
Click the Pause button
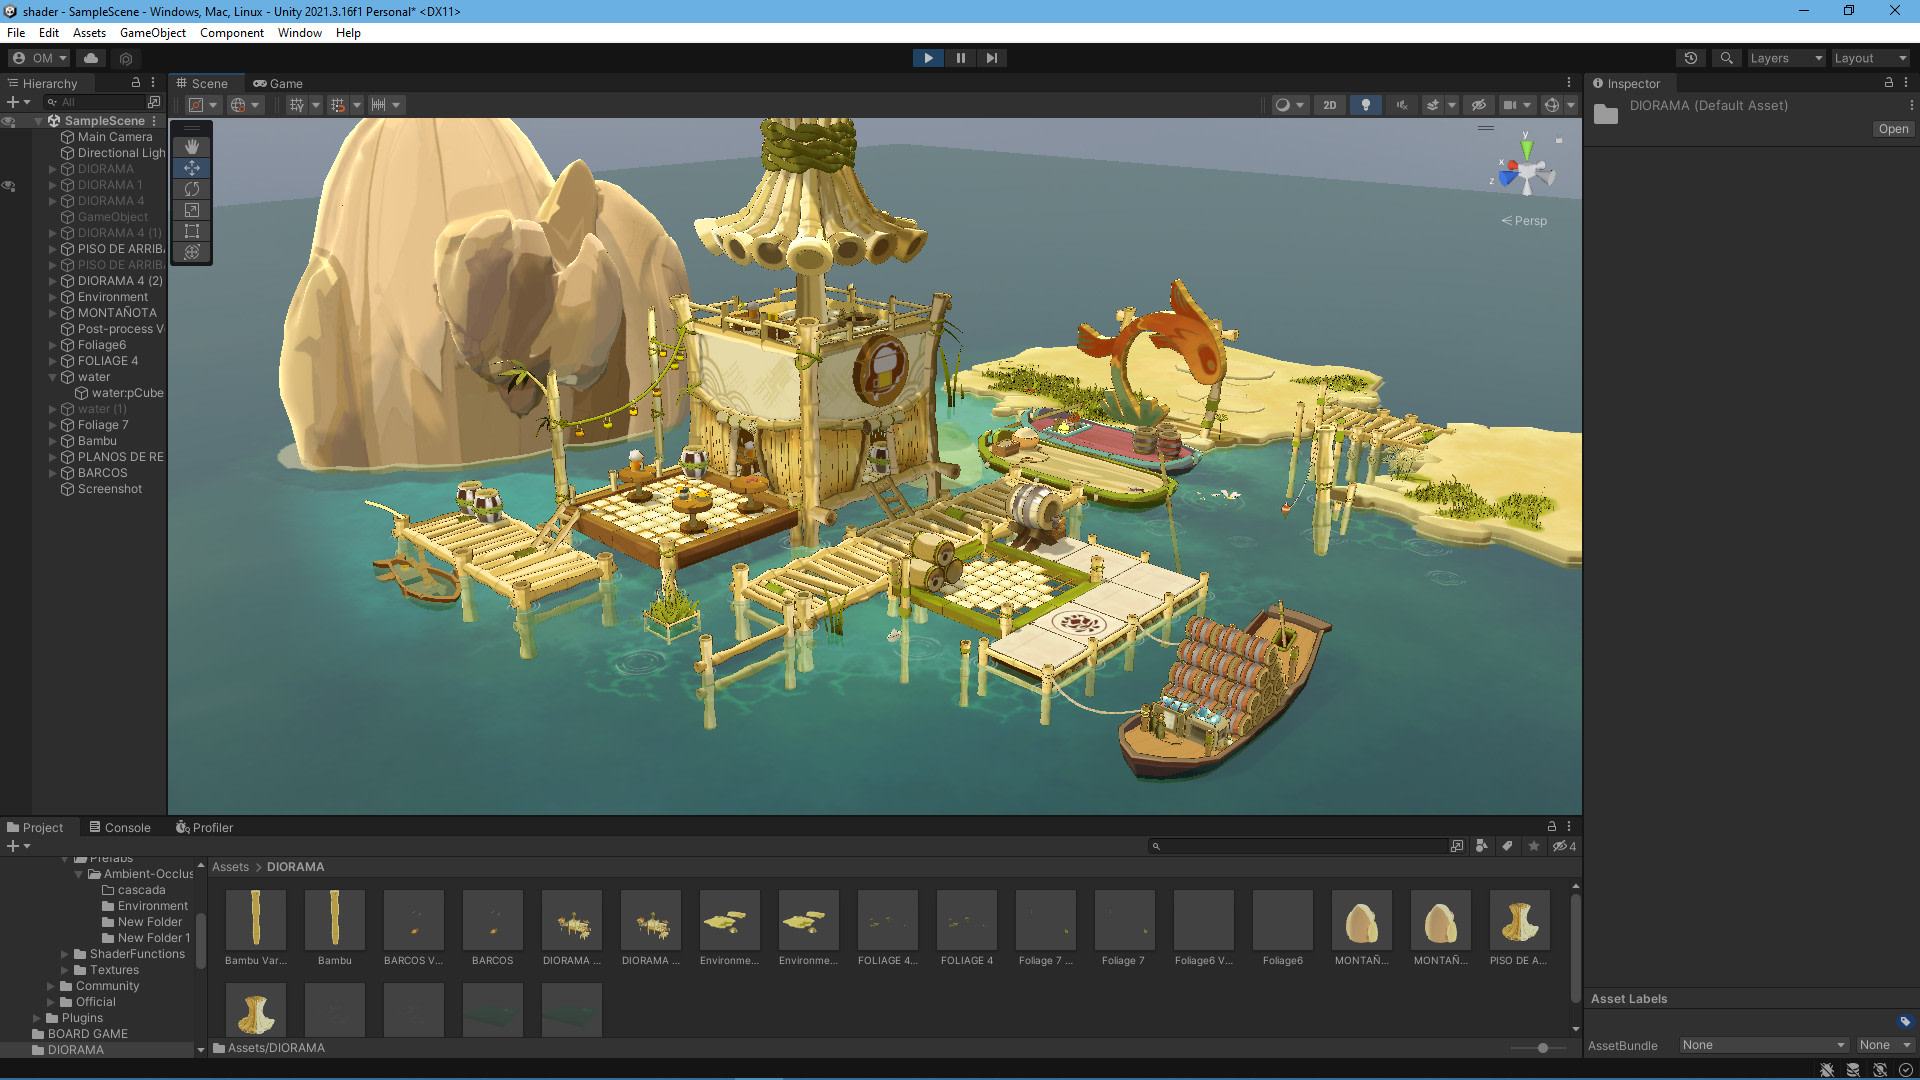tap(960, 58)
